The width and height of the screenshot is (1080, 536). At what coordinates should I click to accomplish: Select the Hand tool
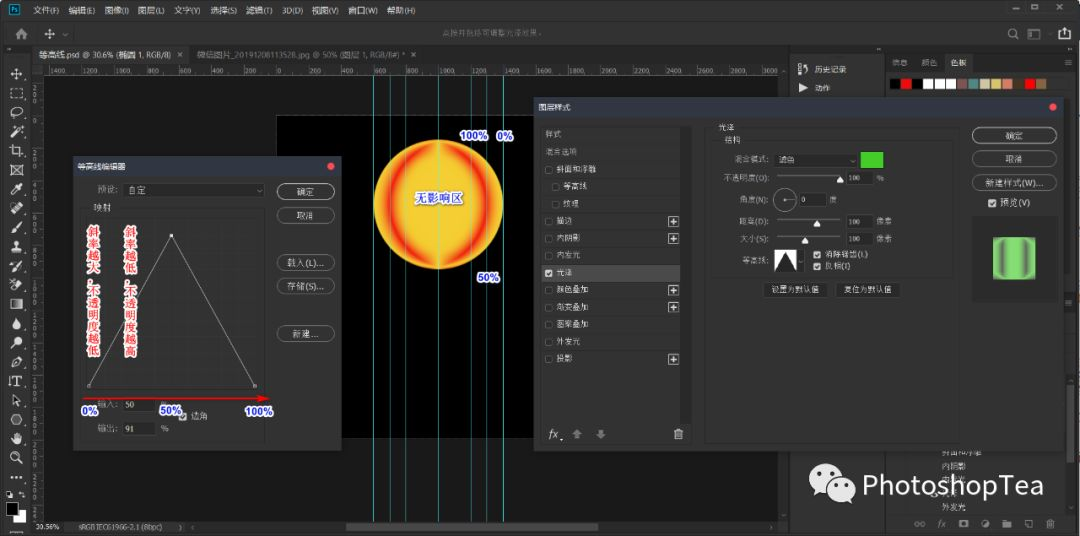17,437
